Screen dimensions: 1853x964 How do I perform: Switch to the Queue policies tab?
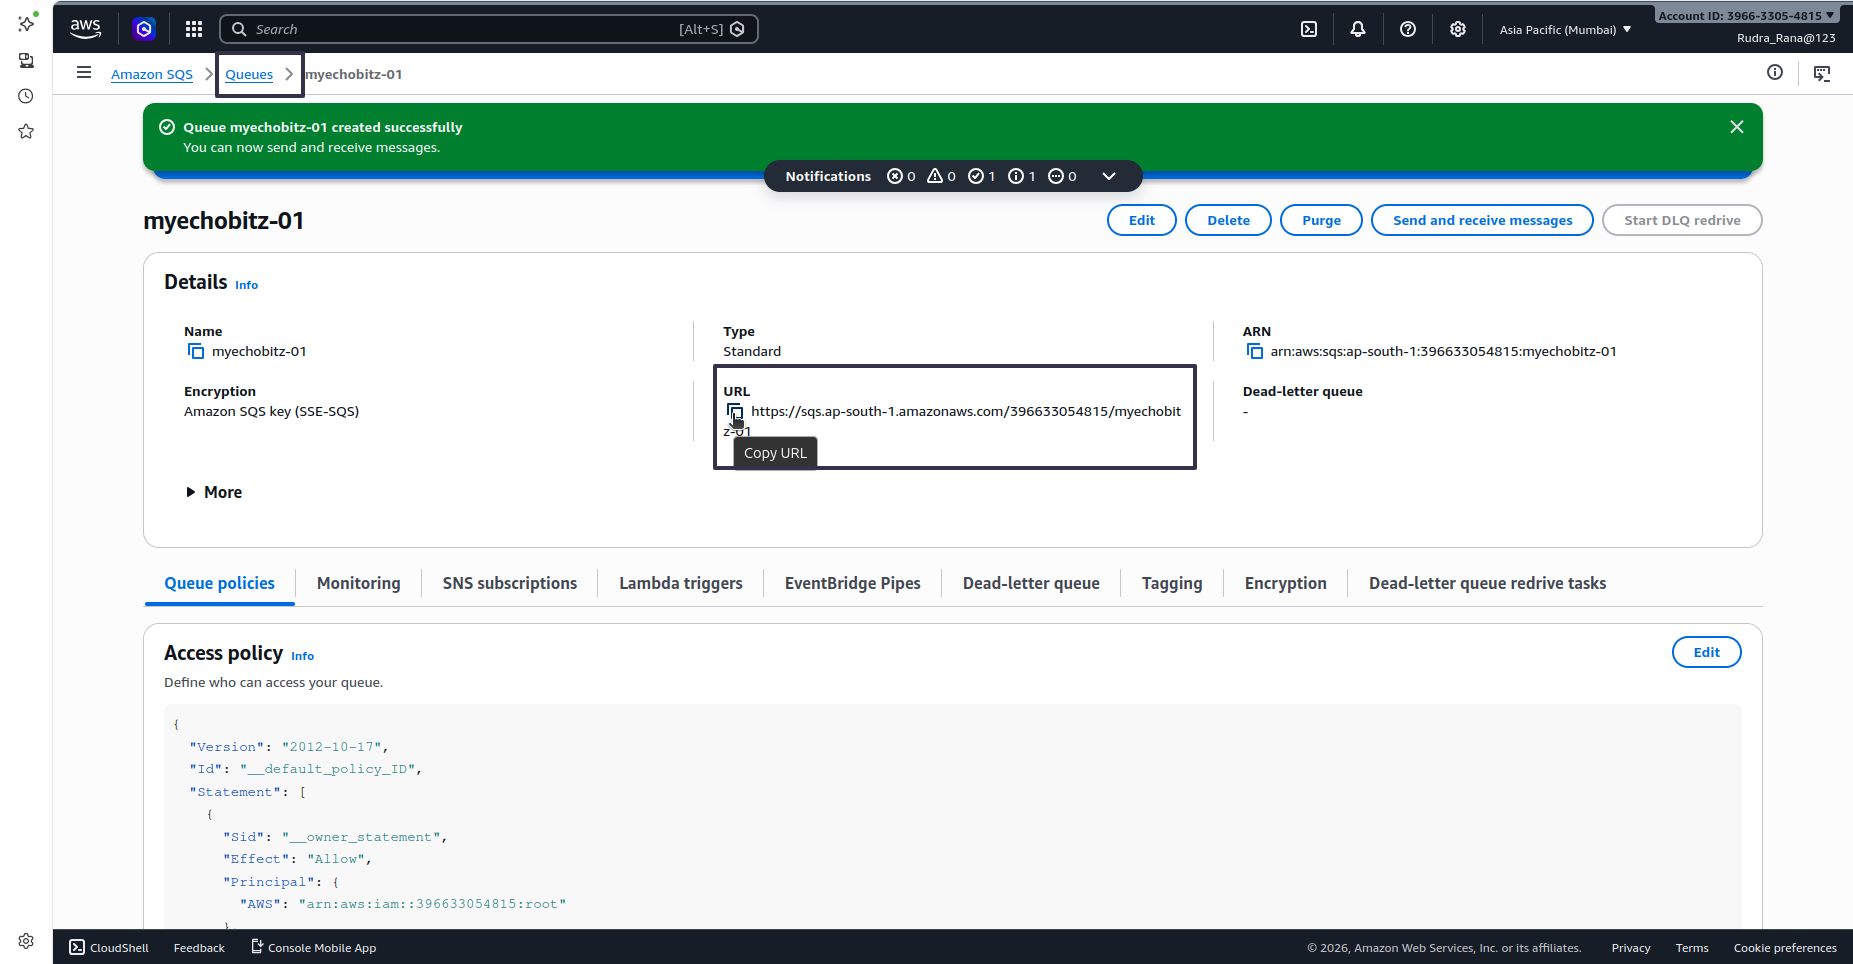point(220,583)
